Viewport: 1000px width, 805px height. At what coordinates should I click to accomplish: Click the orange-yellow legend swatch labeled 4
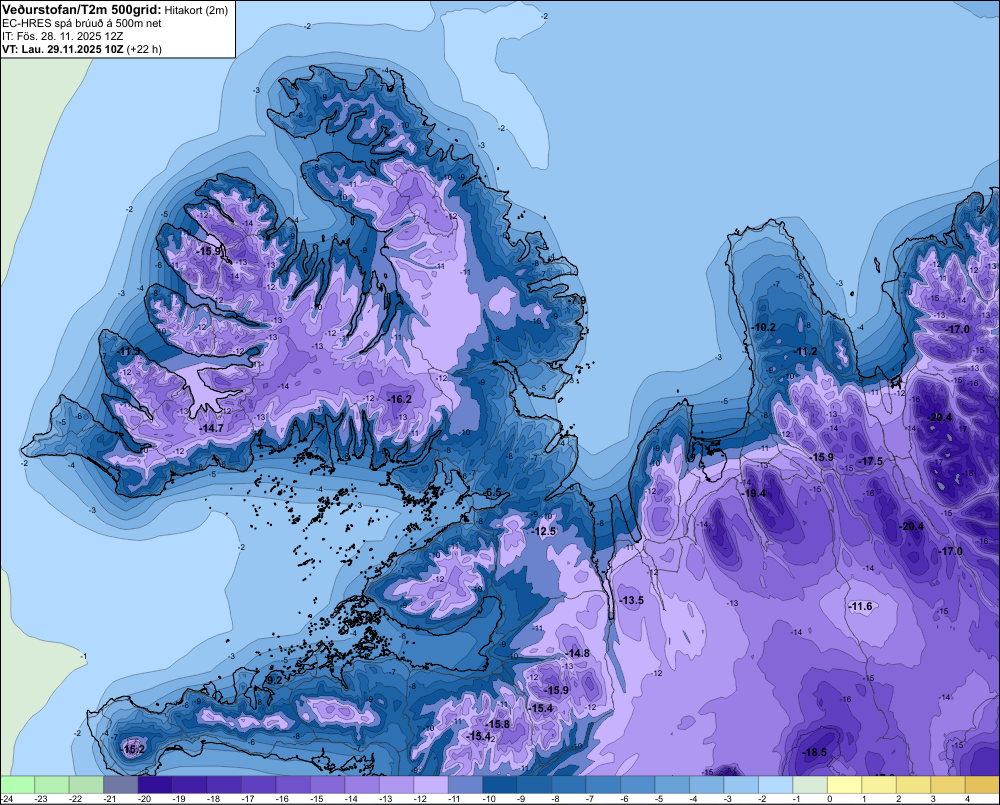(982, 784)
